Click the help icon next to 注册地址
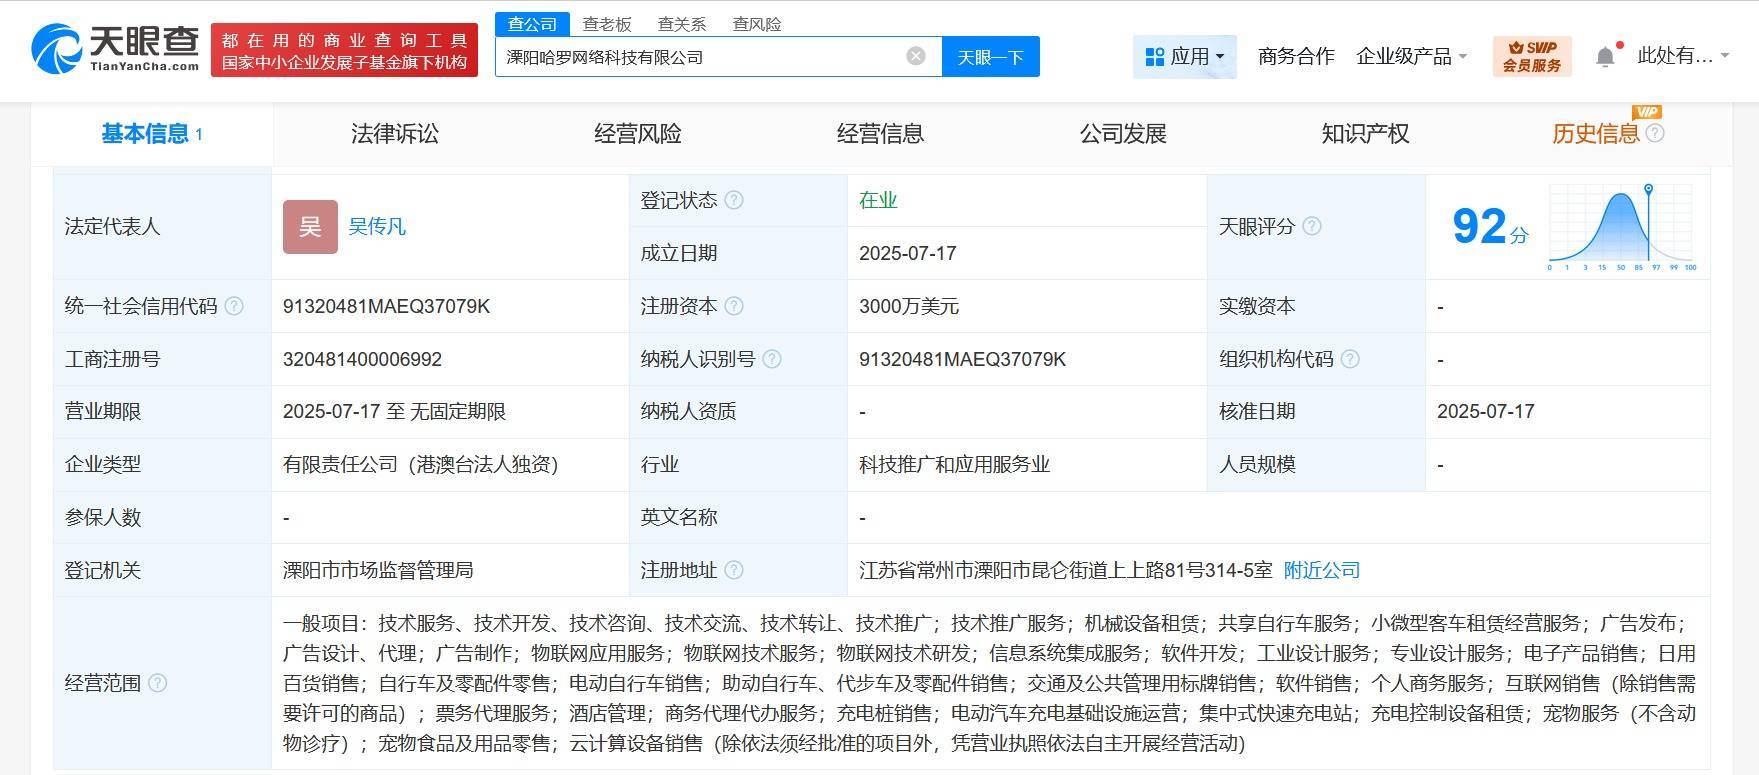The image size is (1759, 775). click(734, 570)
